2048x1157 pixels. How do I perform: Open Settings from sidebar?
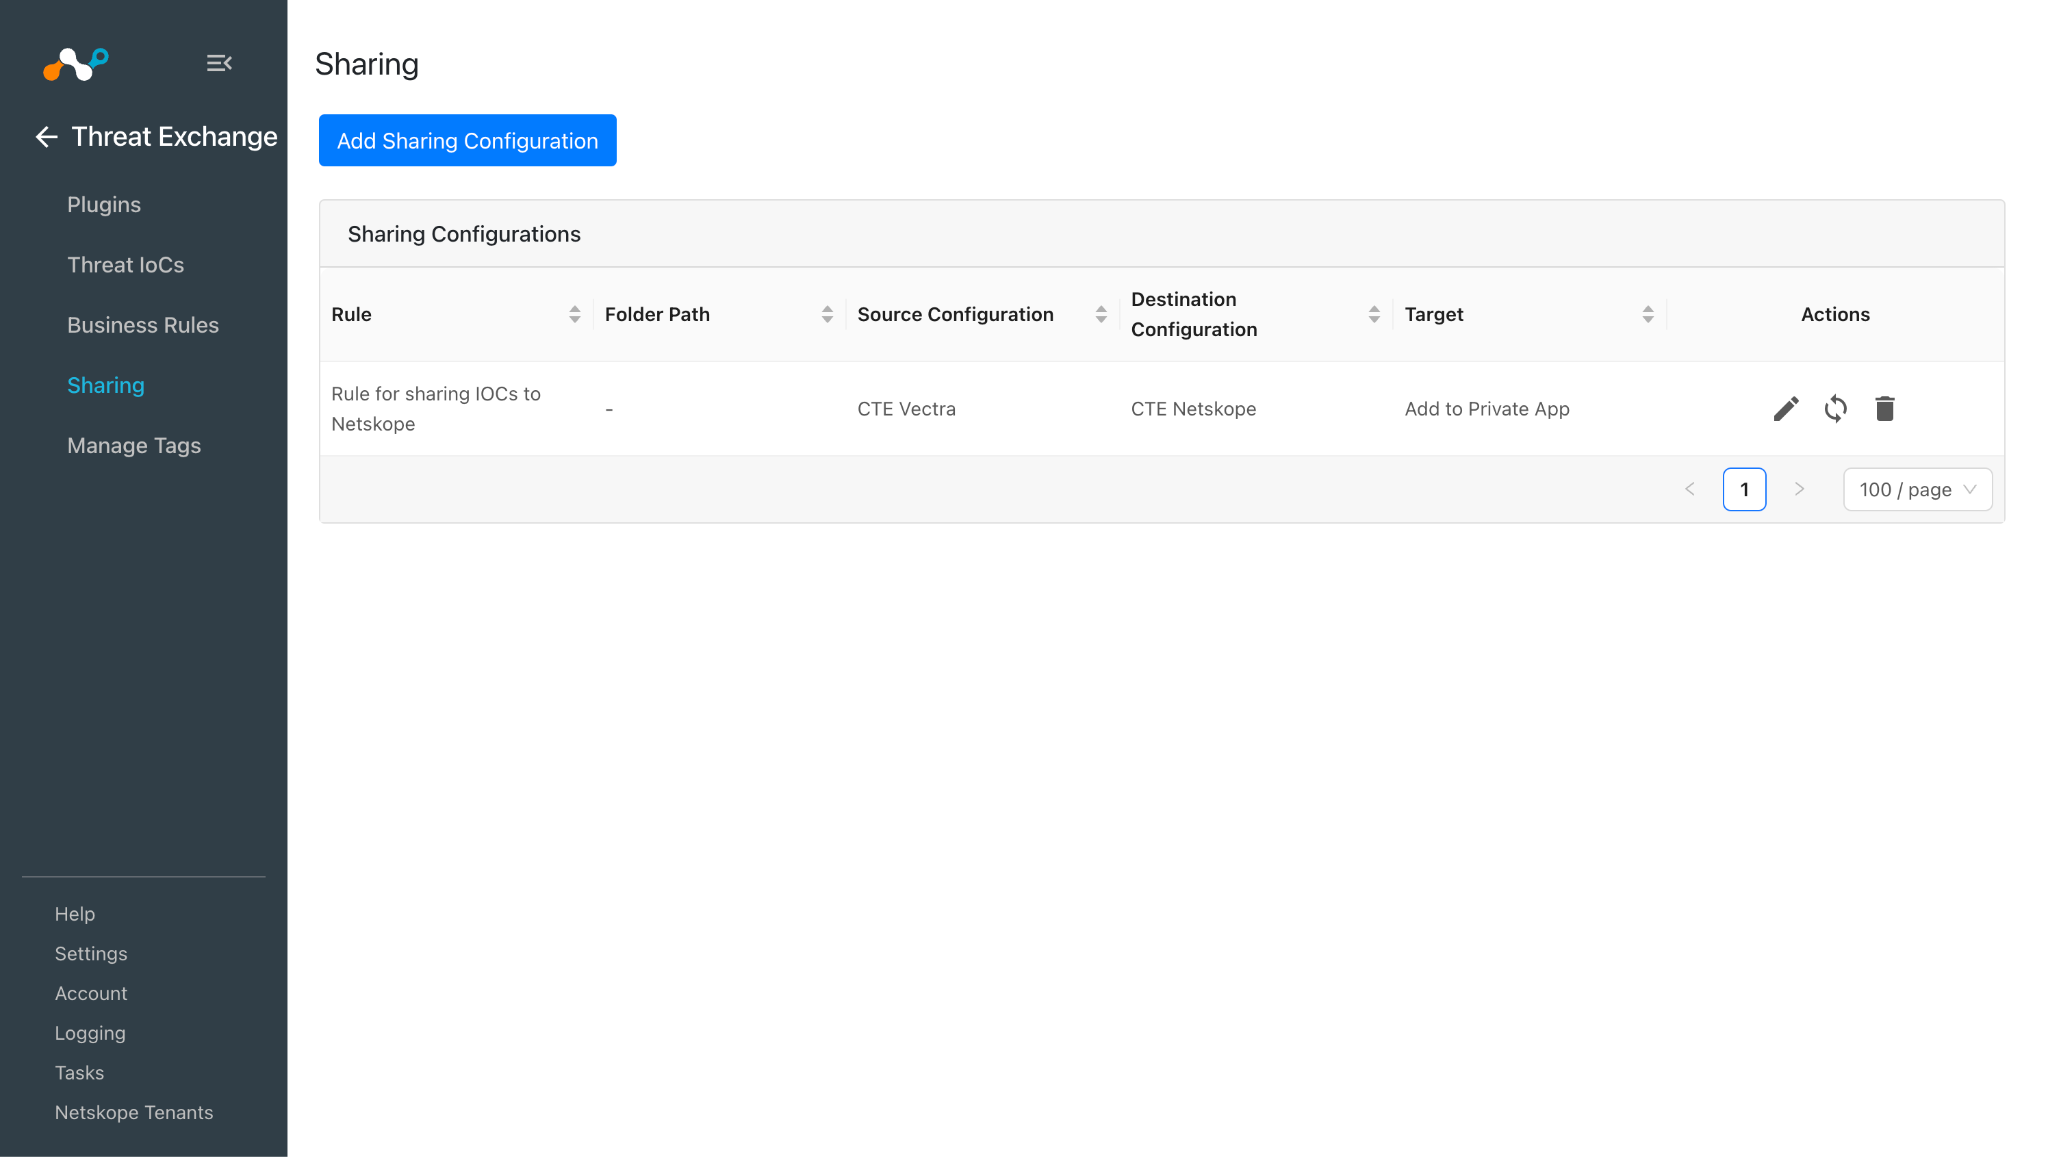point(91,954)
